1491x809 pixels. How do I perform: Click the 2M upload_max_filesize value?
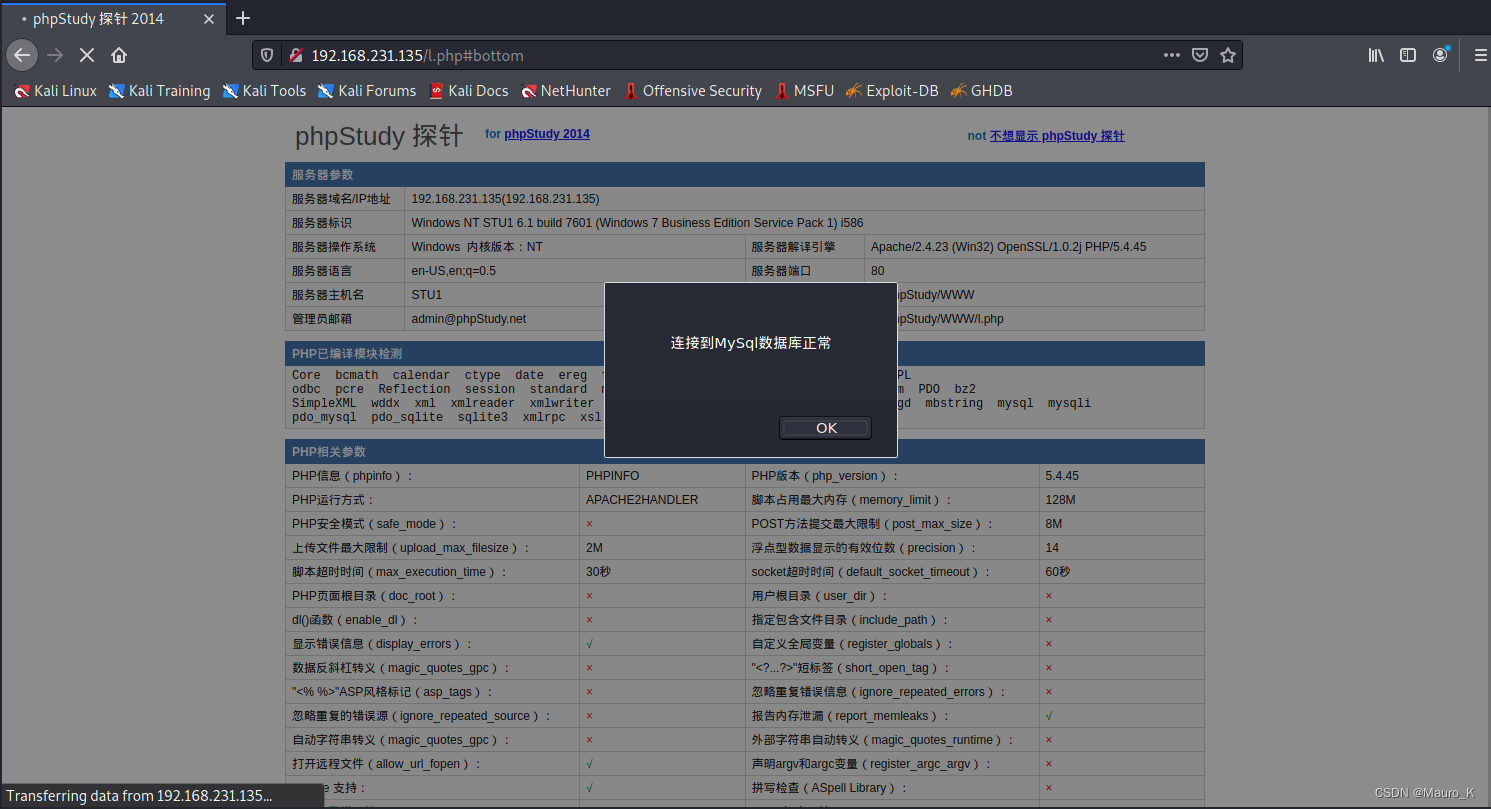[x=594, y=548]
